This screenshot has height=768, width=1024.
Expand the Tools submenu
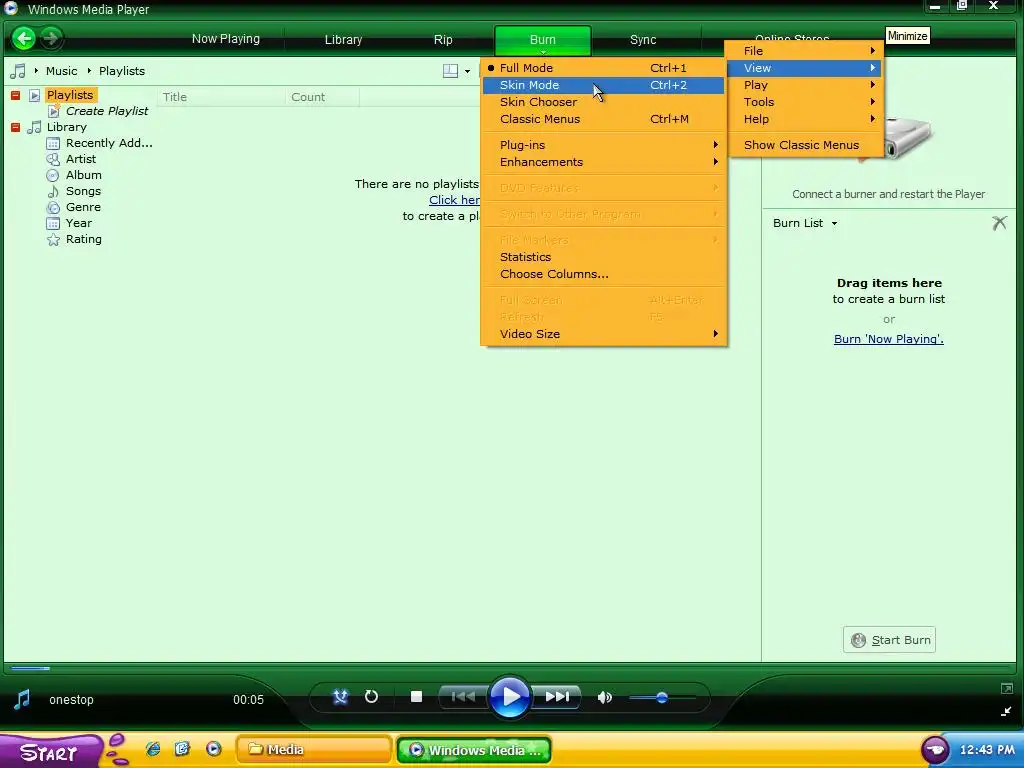coord(805,102)
